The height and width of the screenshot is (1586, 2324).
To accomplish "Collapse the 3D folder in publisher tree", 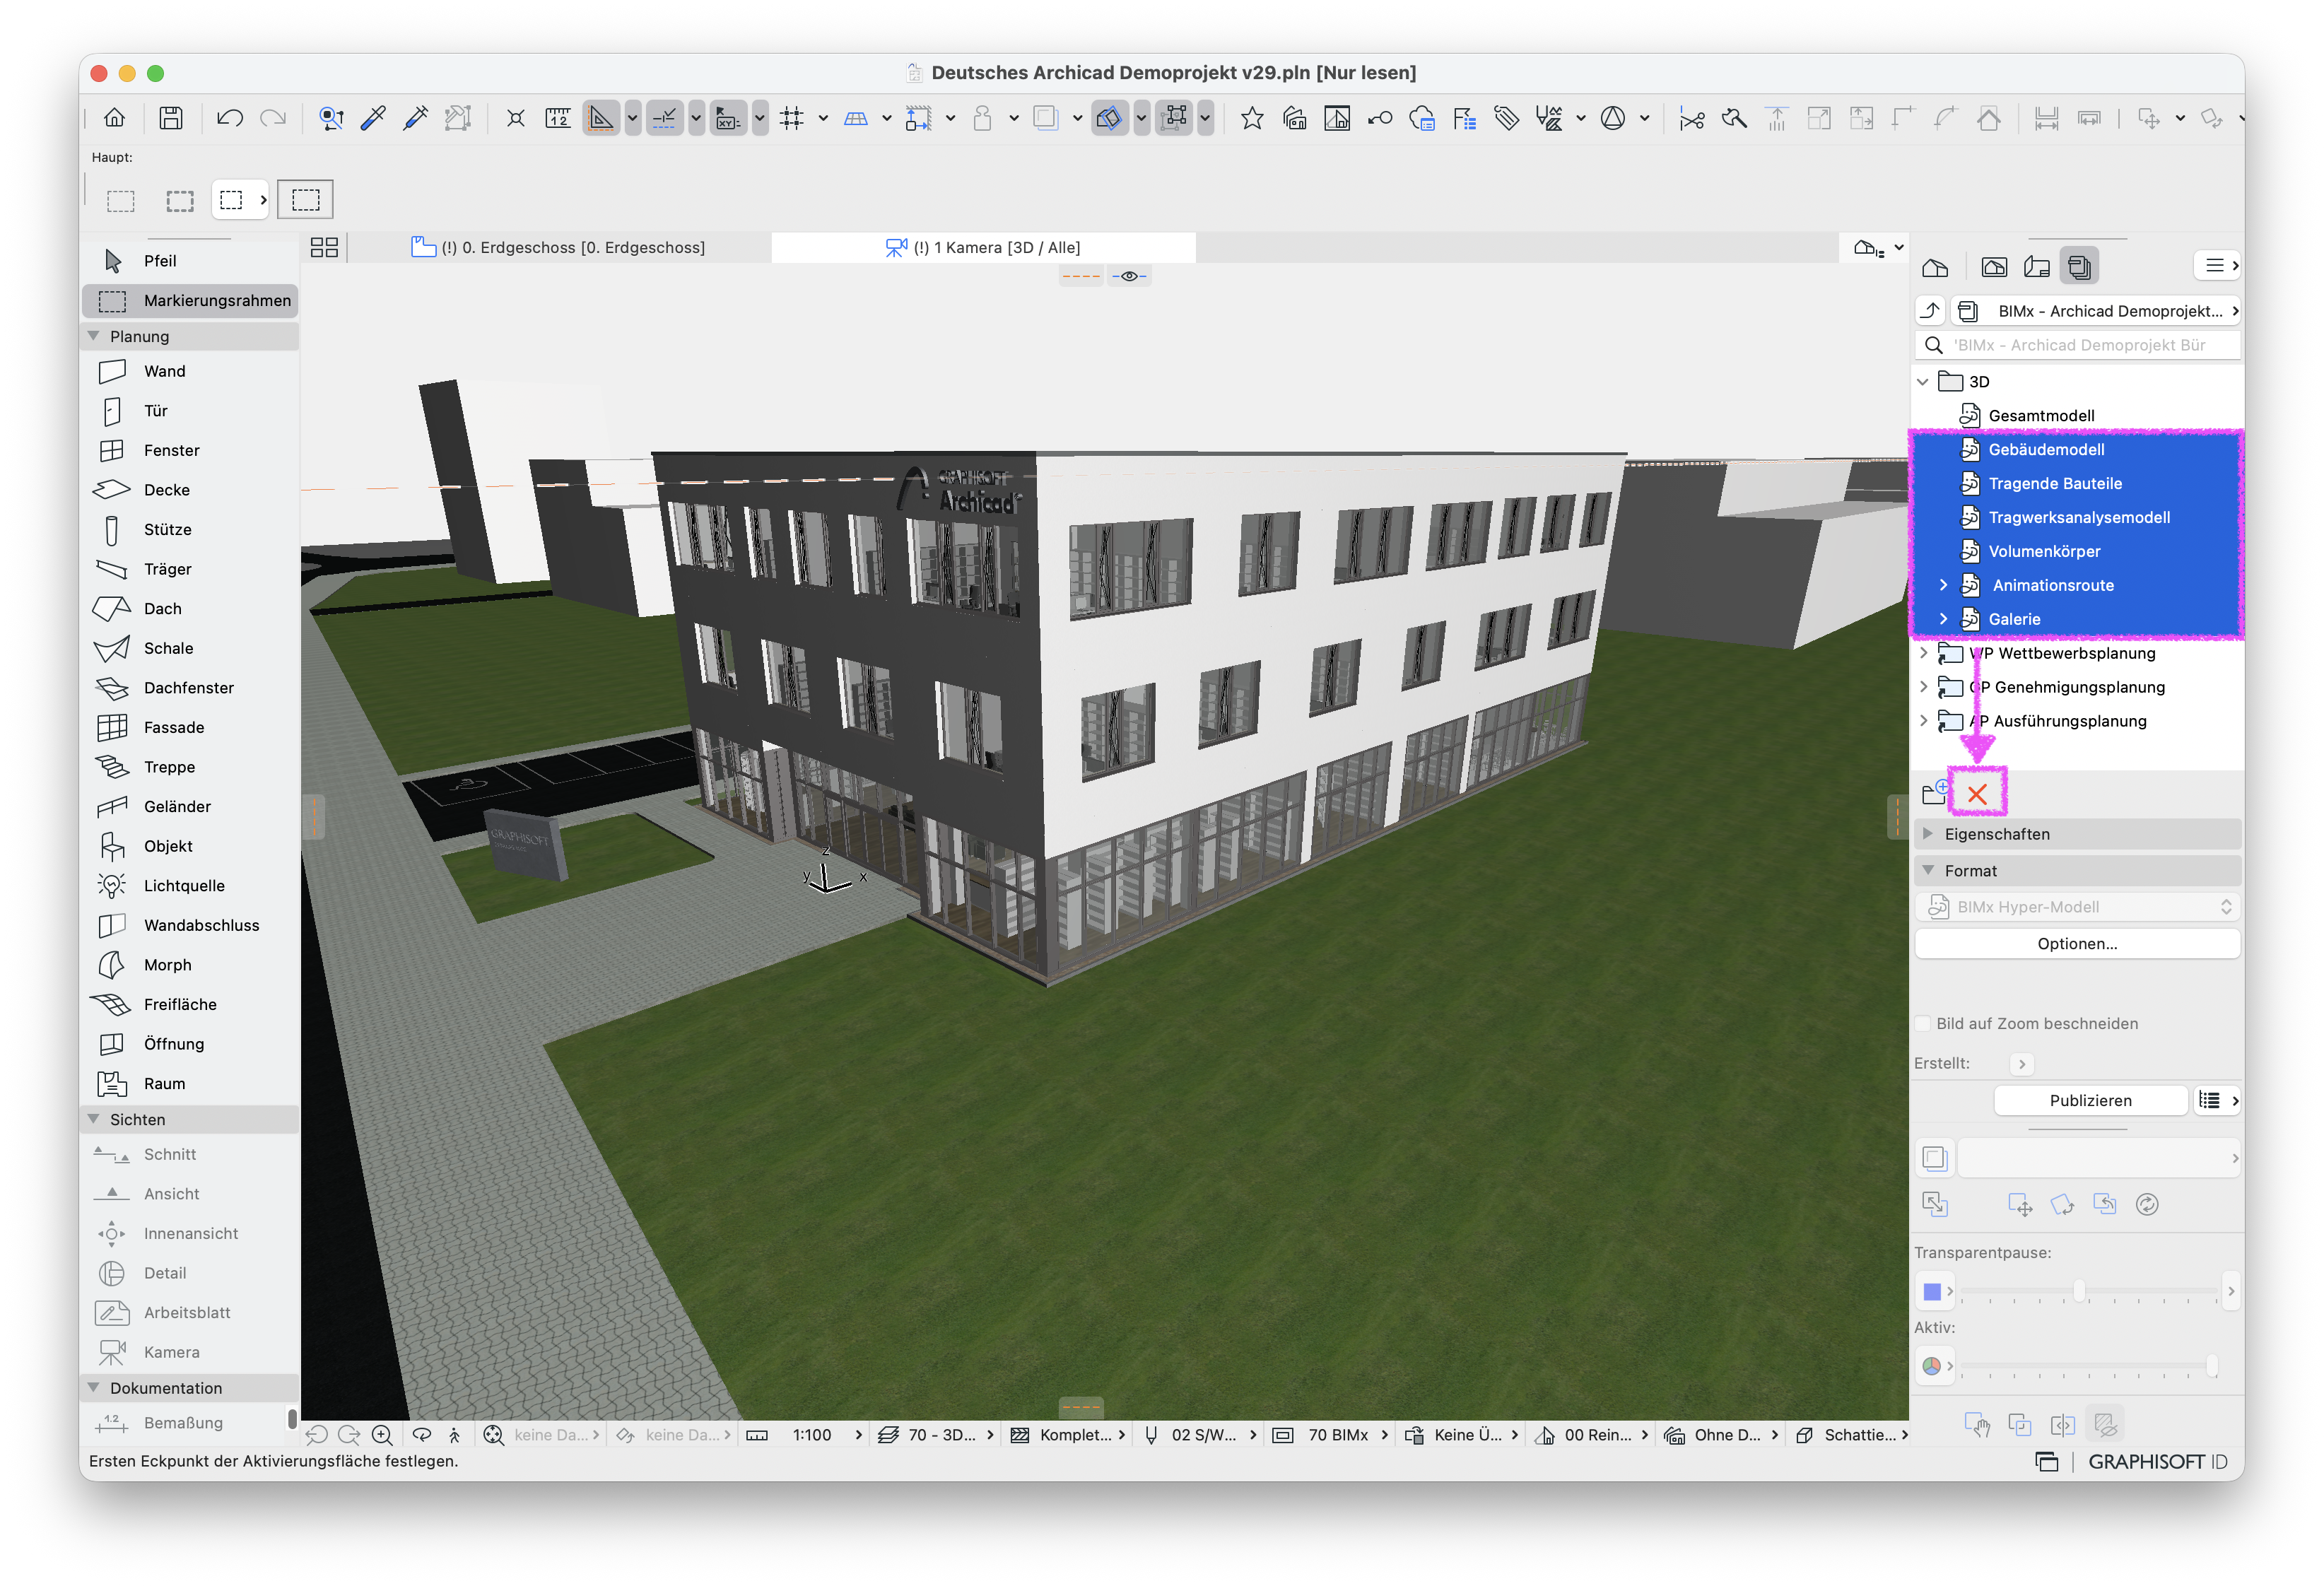I will click(1922, 382).
